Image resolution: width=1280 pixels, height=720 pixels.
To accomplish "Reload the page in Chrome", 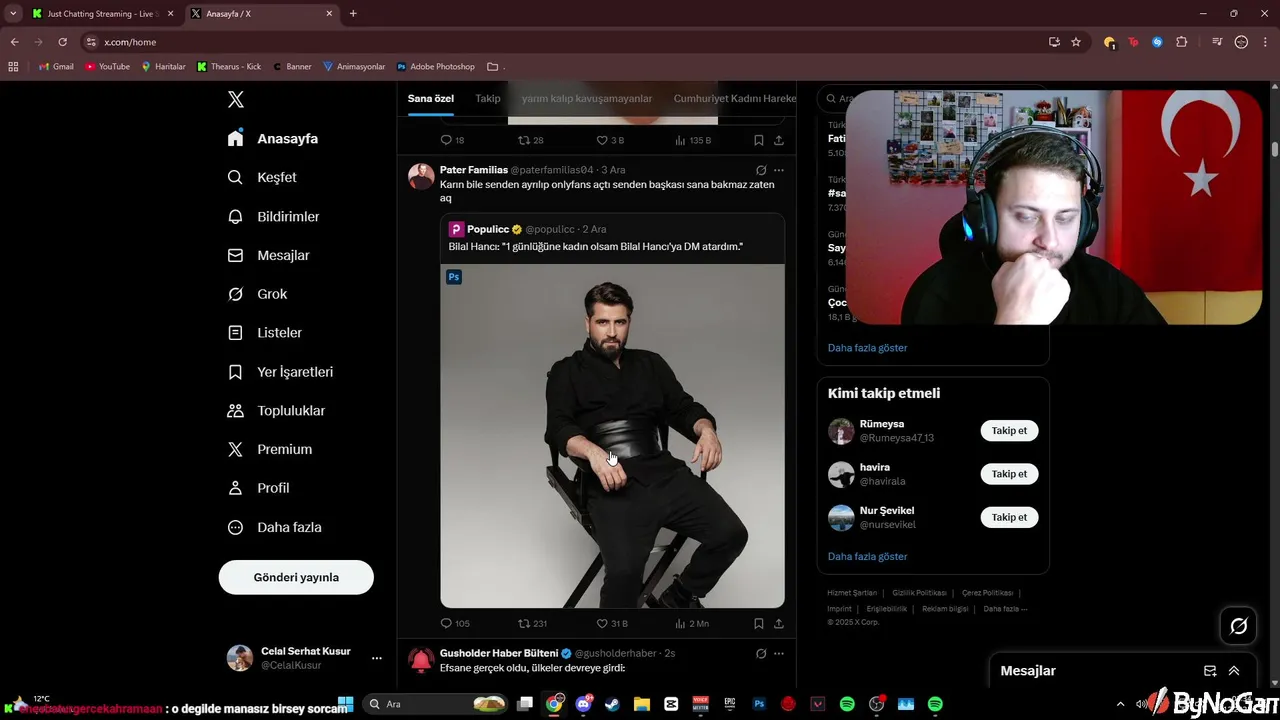I will point(62,42).
